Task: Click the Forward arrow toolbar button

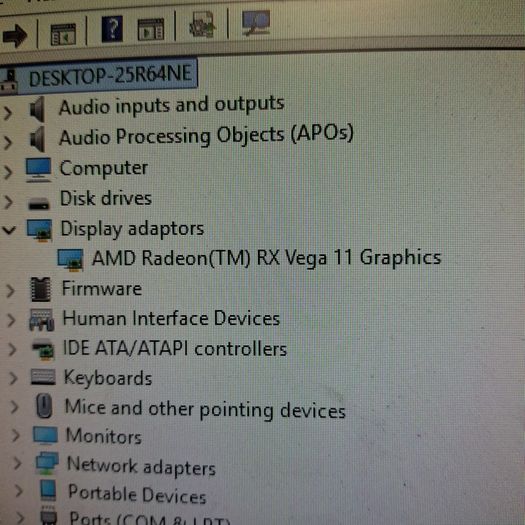Action: tap(15, 35)
